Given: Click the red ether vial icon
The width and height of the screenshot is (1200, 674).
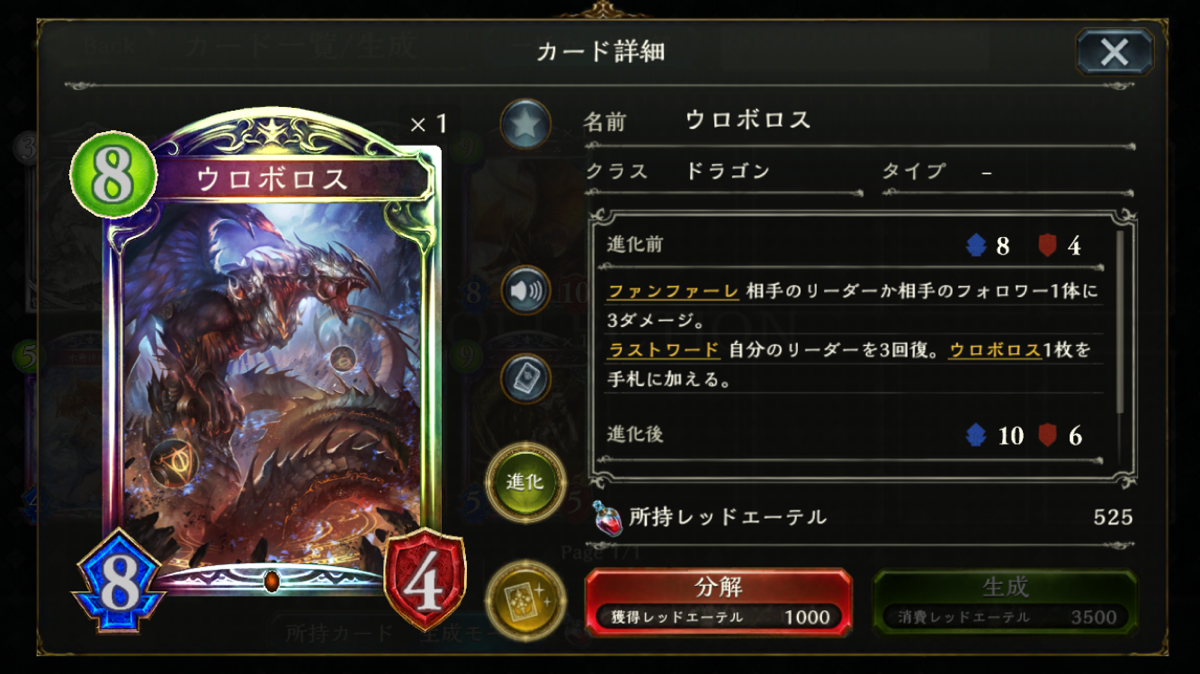Looking at the screenshot, I should (605, 518).
